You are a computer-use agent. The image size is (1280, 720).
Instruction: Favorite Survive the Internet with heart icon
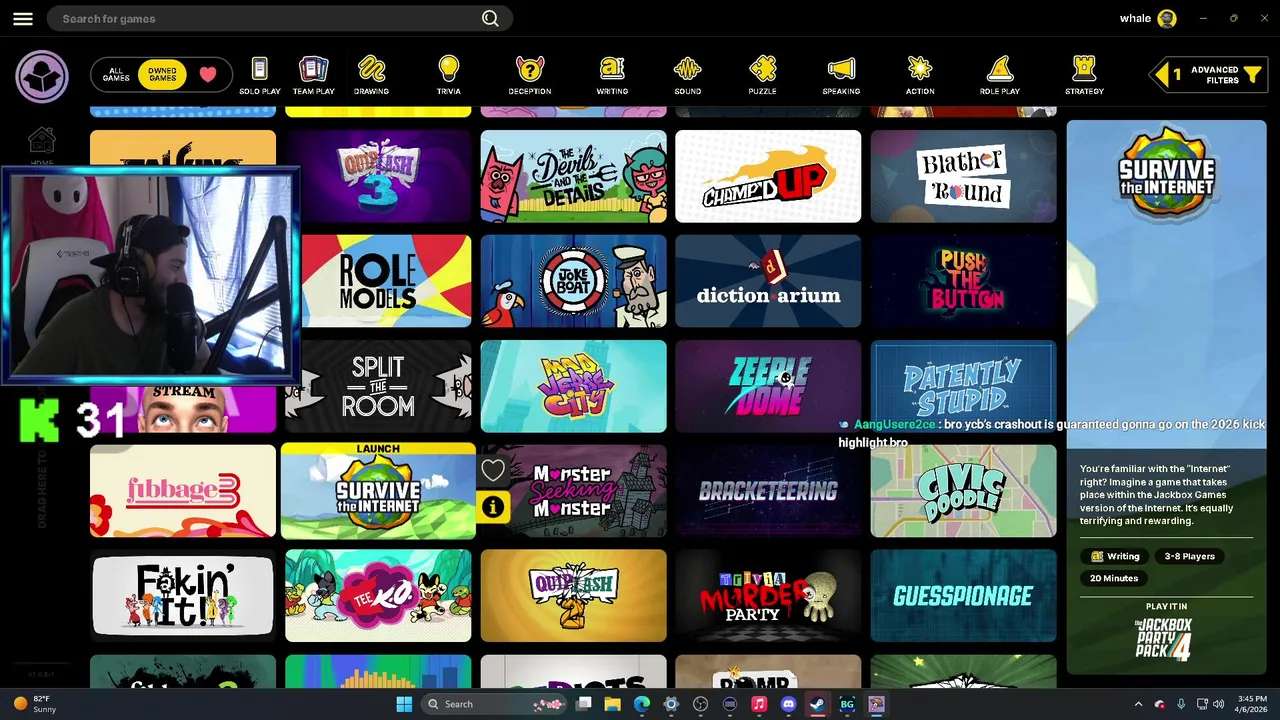(493, 470)
